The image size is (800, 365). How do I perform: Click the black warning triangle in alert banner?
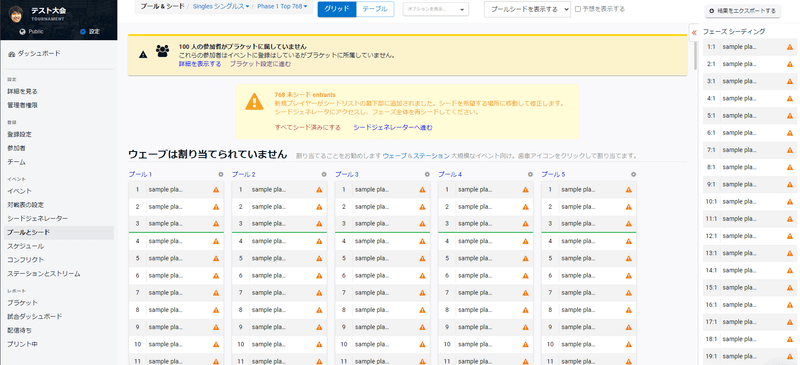(143, 54)
